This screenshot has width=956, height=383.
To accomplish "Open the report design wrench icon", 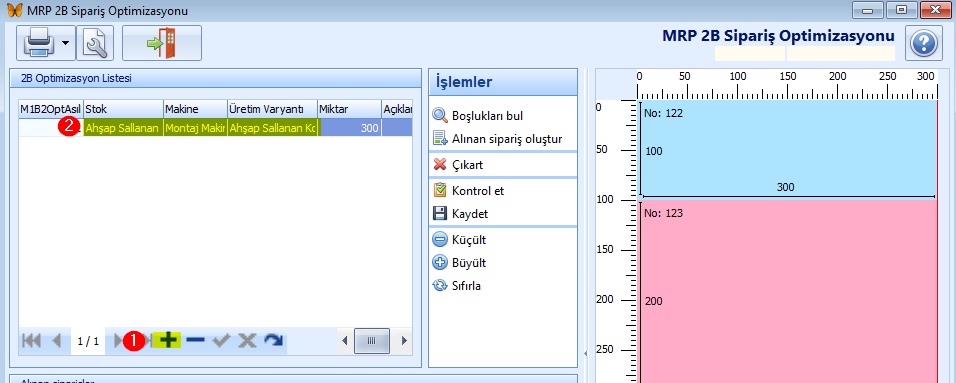I will 95,44.
